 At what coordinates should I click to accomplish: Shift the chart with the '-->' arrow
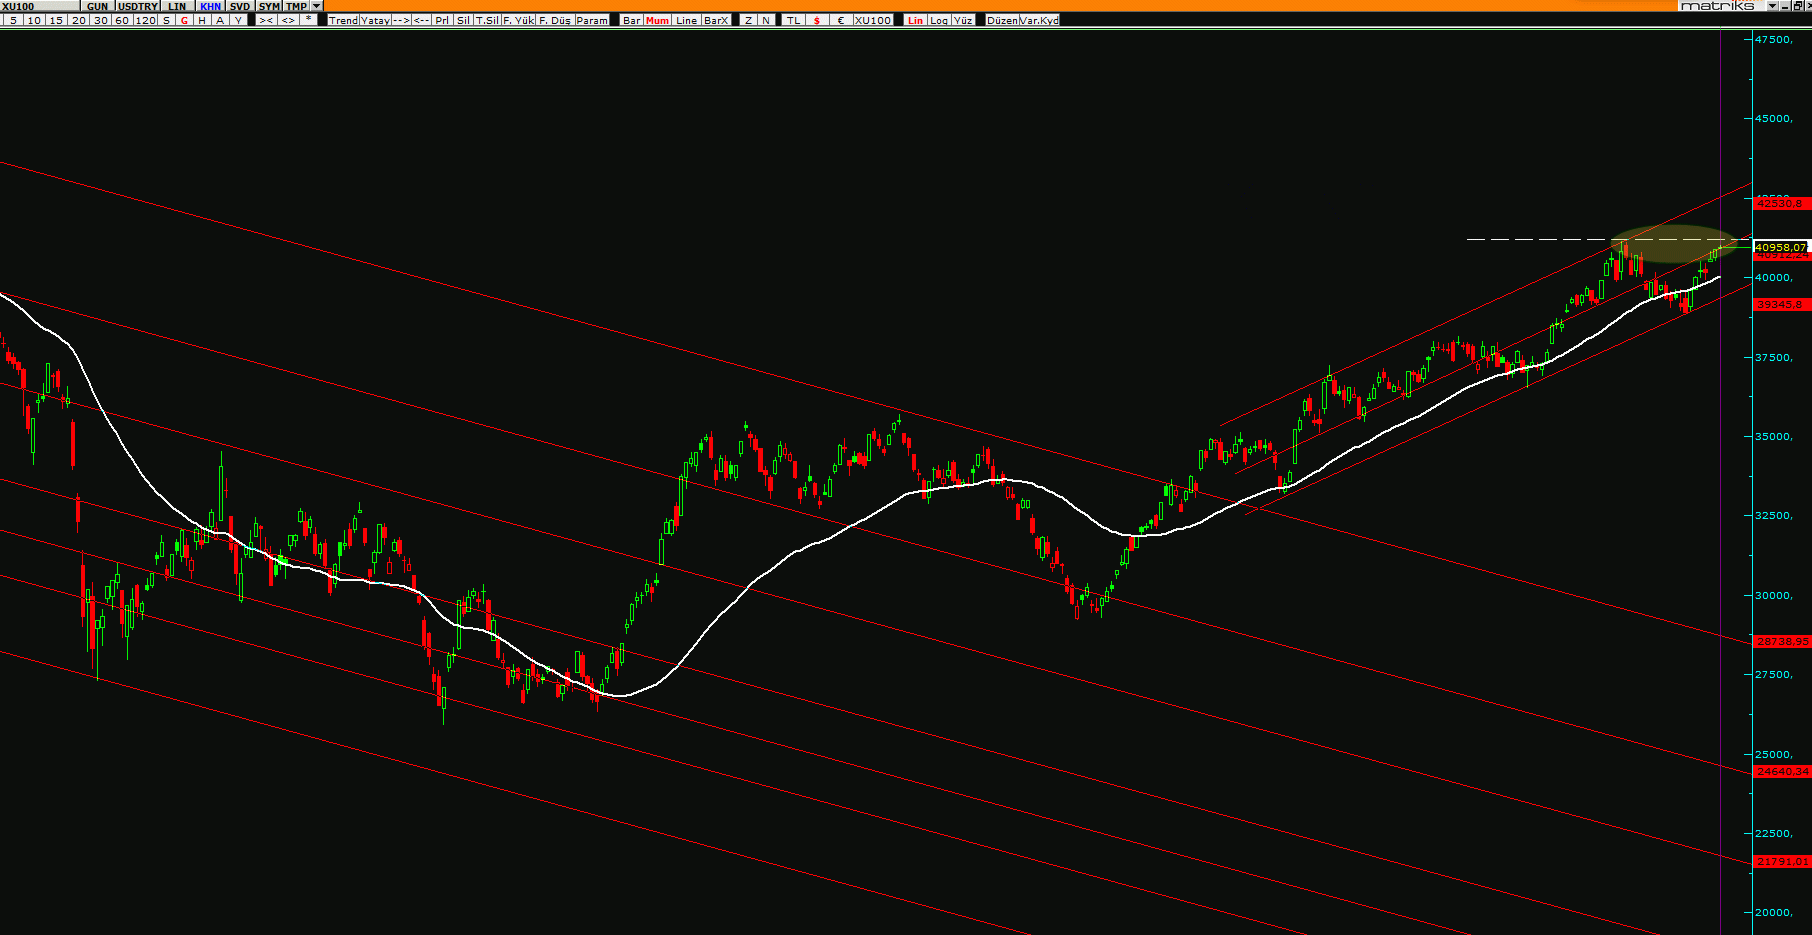401,20
